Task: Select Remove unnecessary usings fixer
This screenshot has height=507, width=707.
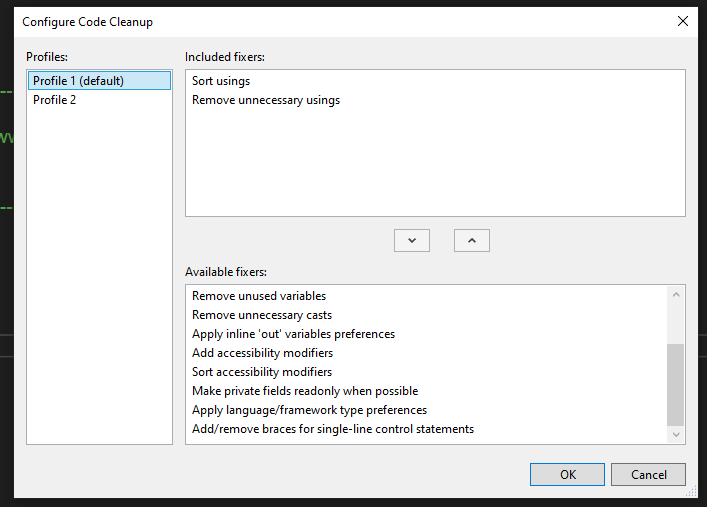Action: [266, 100]
